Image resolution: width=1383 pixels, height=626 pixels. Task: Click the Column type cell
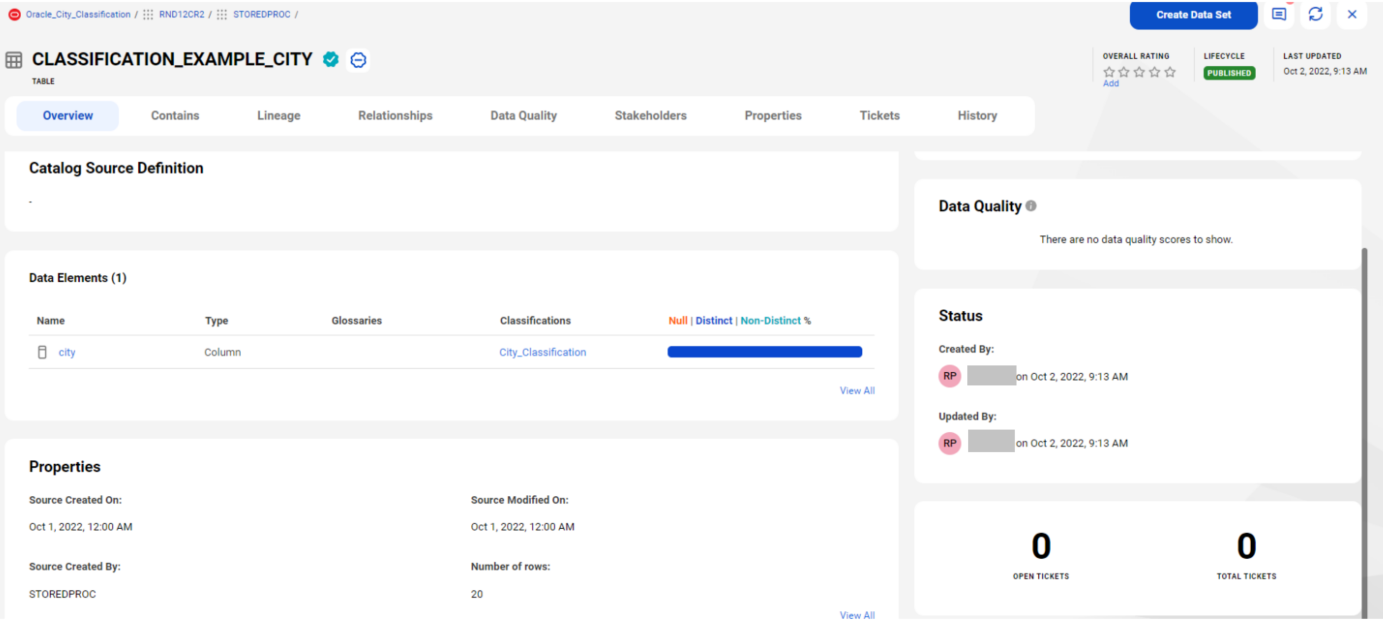pyautogui.click(x=222, y=352)
